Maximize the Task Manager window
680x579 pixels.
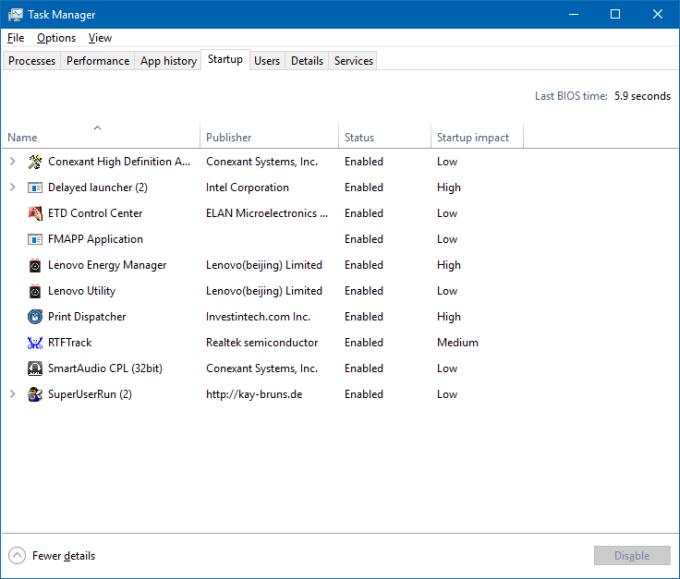[x=615, y=14]
